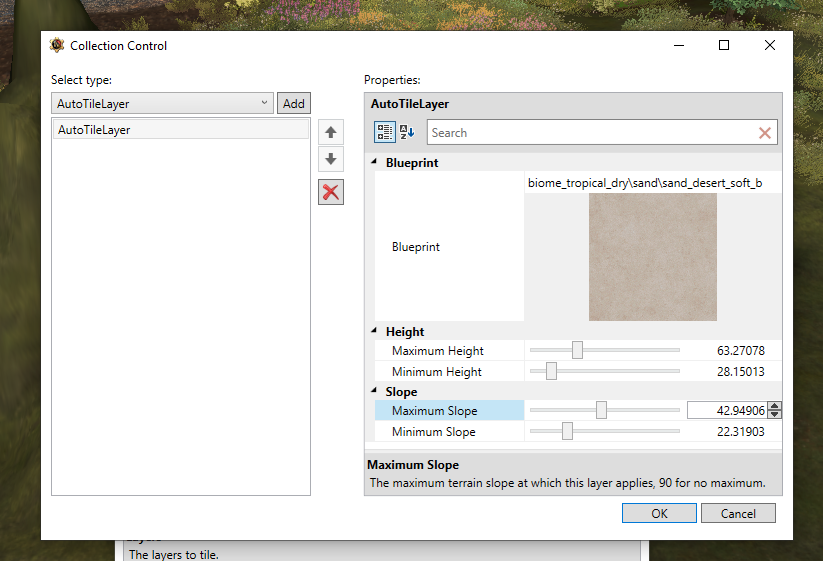823x561 pixels.
Task: Delete selected layer with red X icon
Action: pos(331,192)
